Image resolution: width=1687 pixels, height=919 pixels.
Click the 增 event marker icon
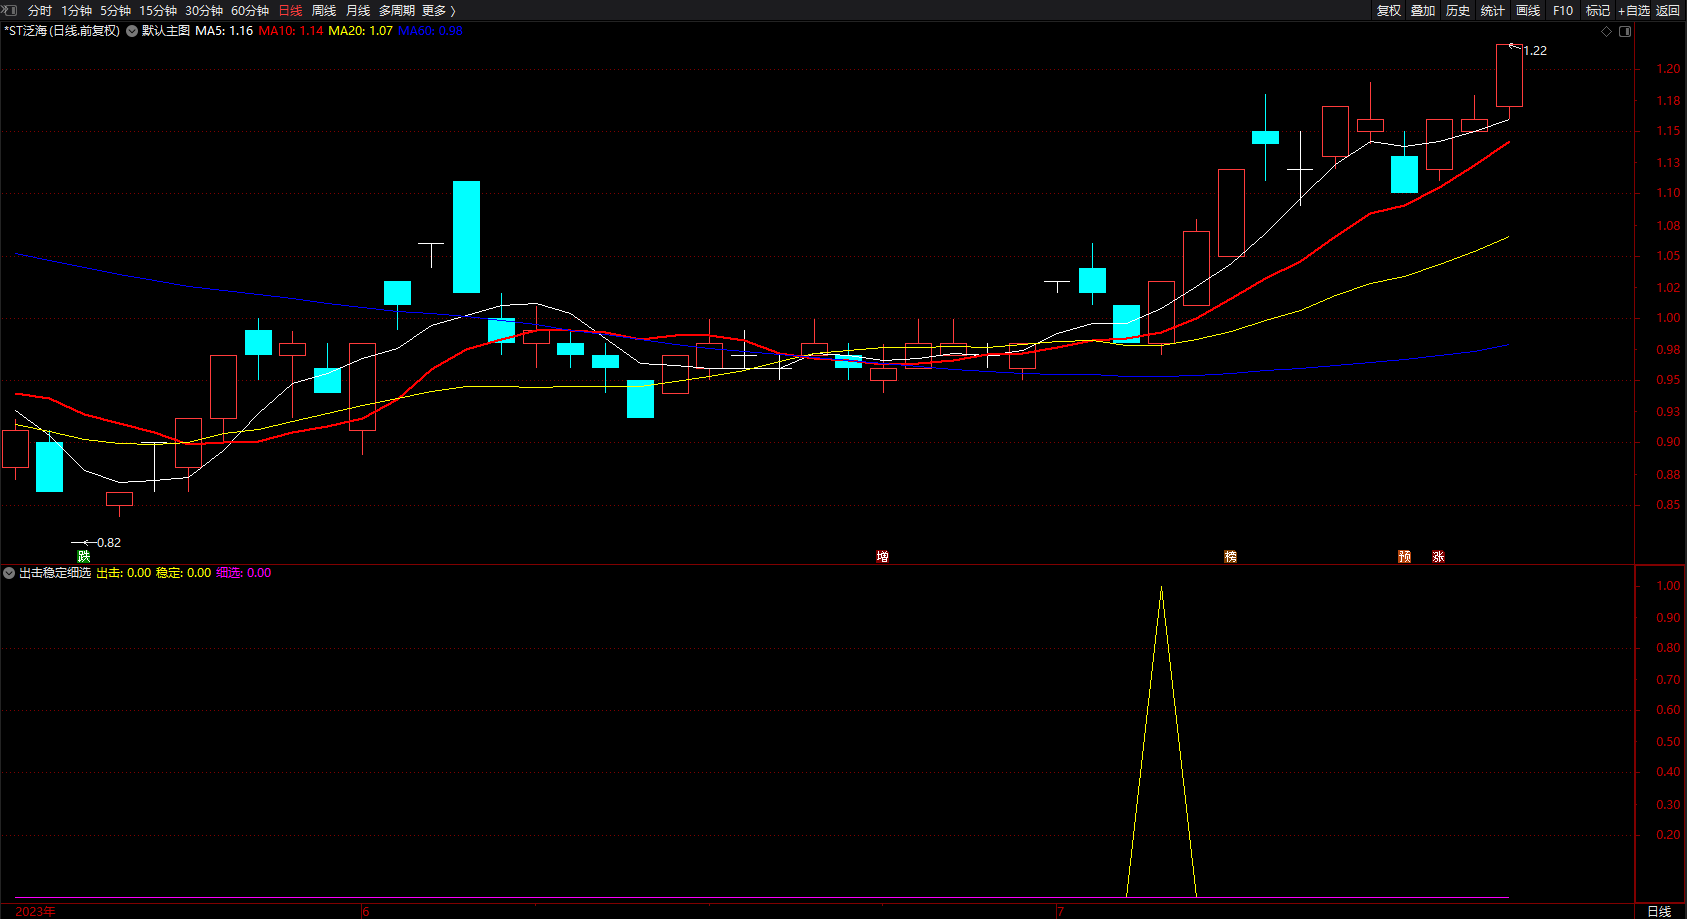[882, 557]
